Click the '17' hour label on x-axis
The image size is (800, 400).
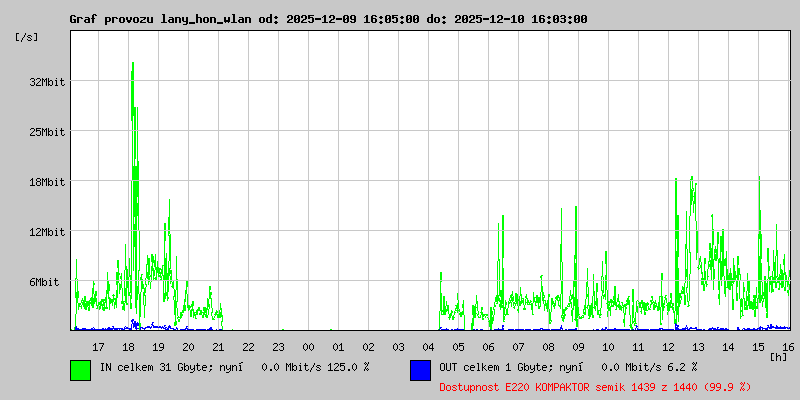click(x=98, y=347)
